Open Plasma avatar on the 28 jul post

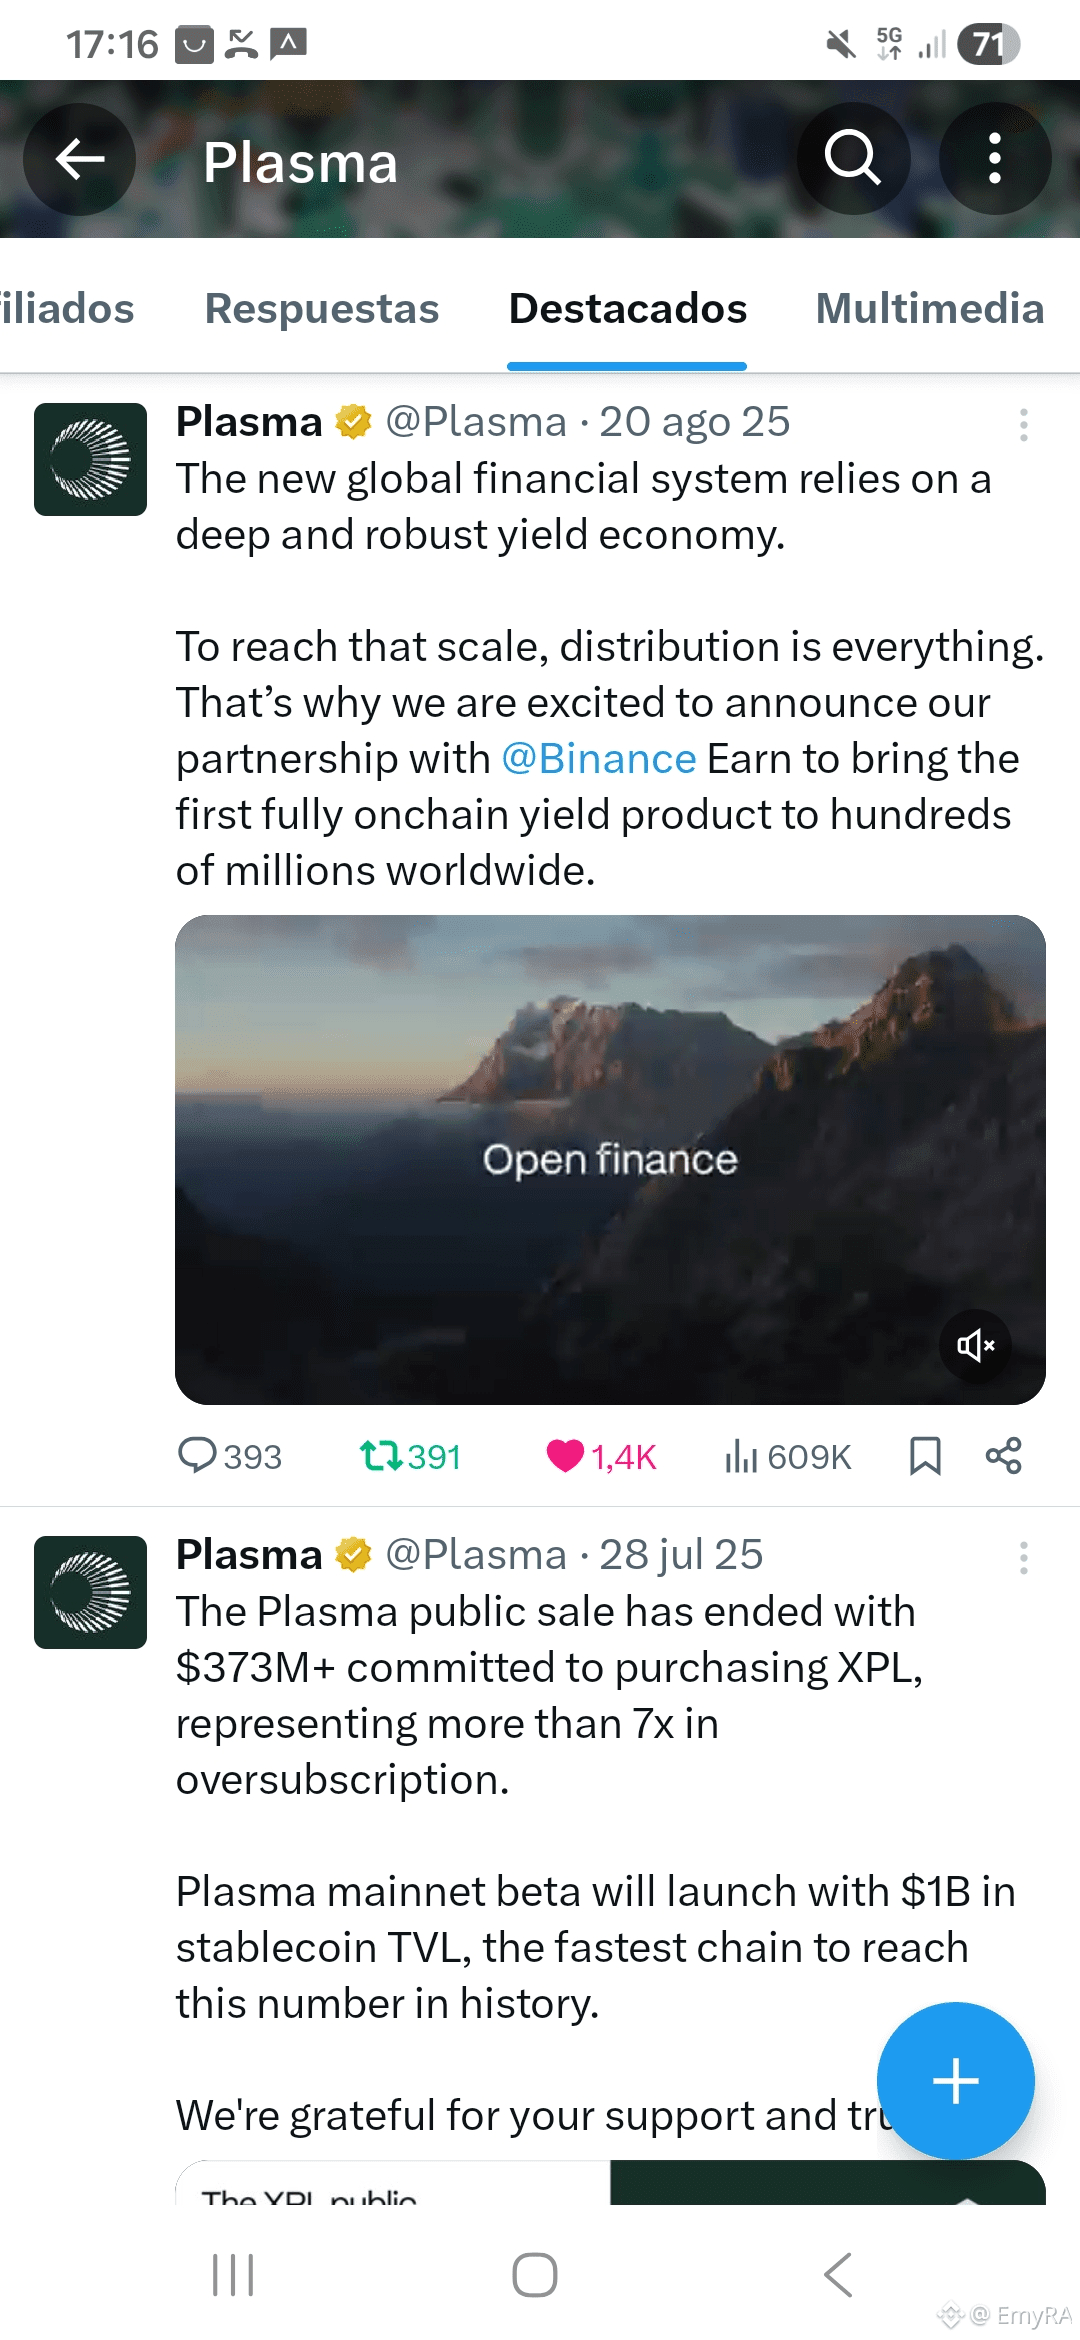click(90, 1592)
